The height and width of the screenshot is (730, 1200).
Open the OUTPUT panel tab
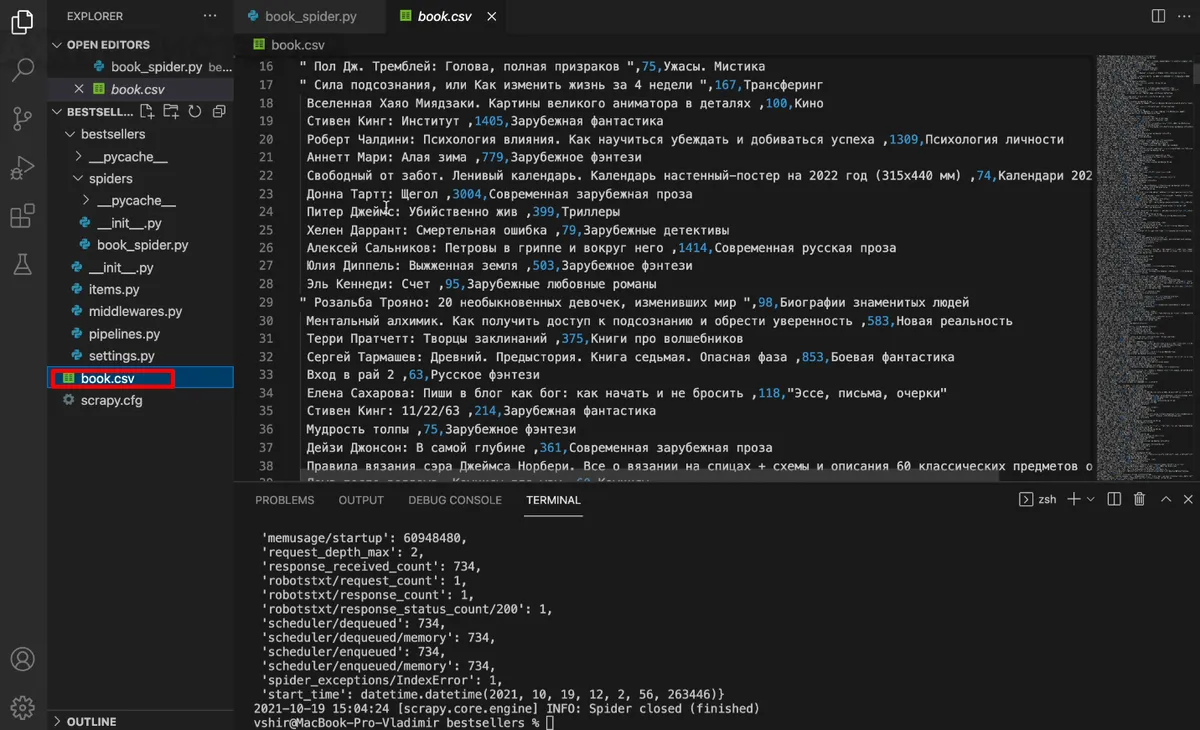pyautogui.click(x=361, y=500)
